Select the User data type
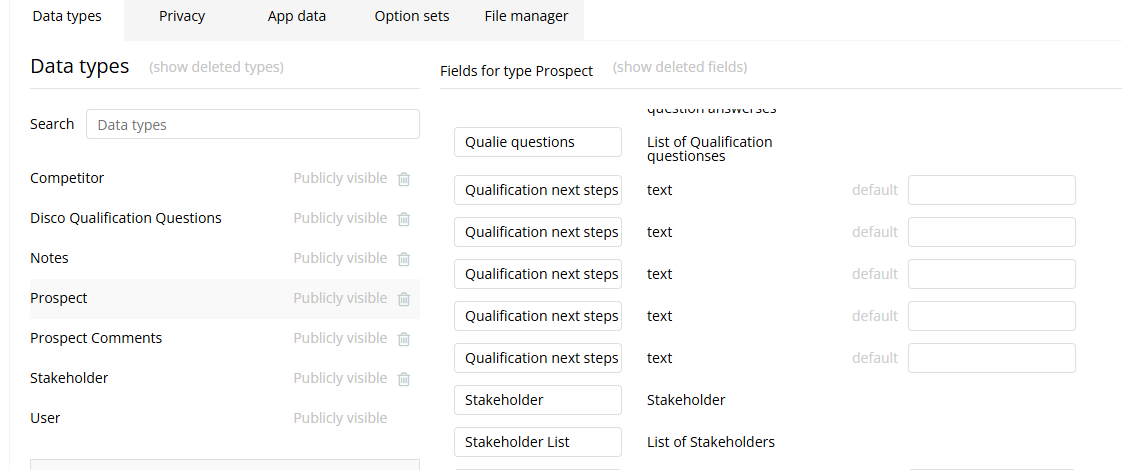This screenshot has height=470, width=1122. point(46,418)
